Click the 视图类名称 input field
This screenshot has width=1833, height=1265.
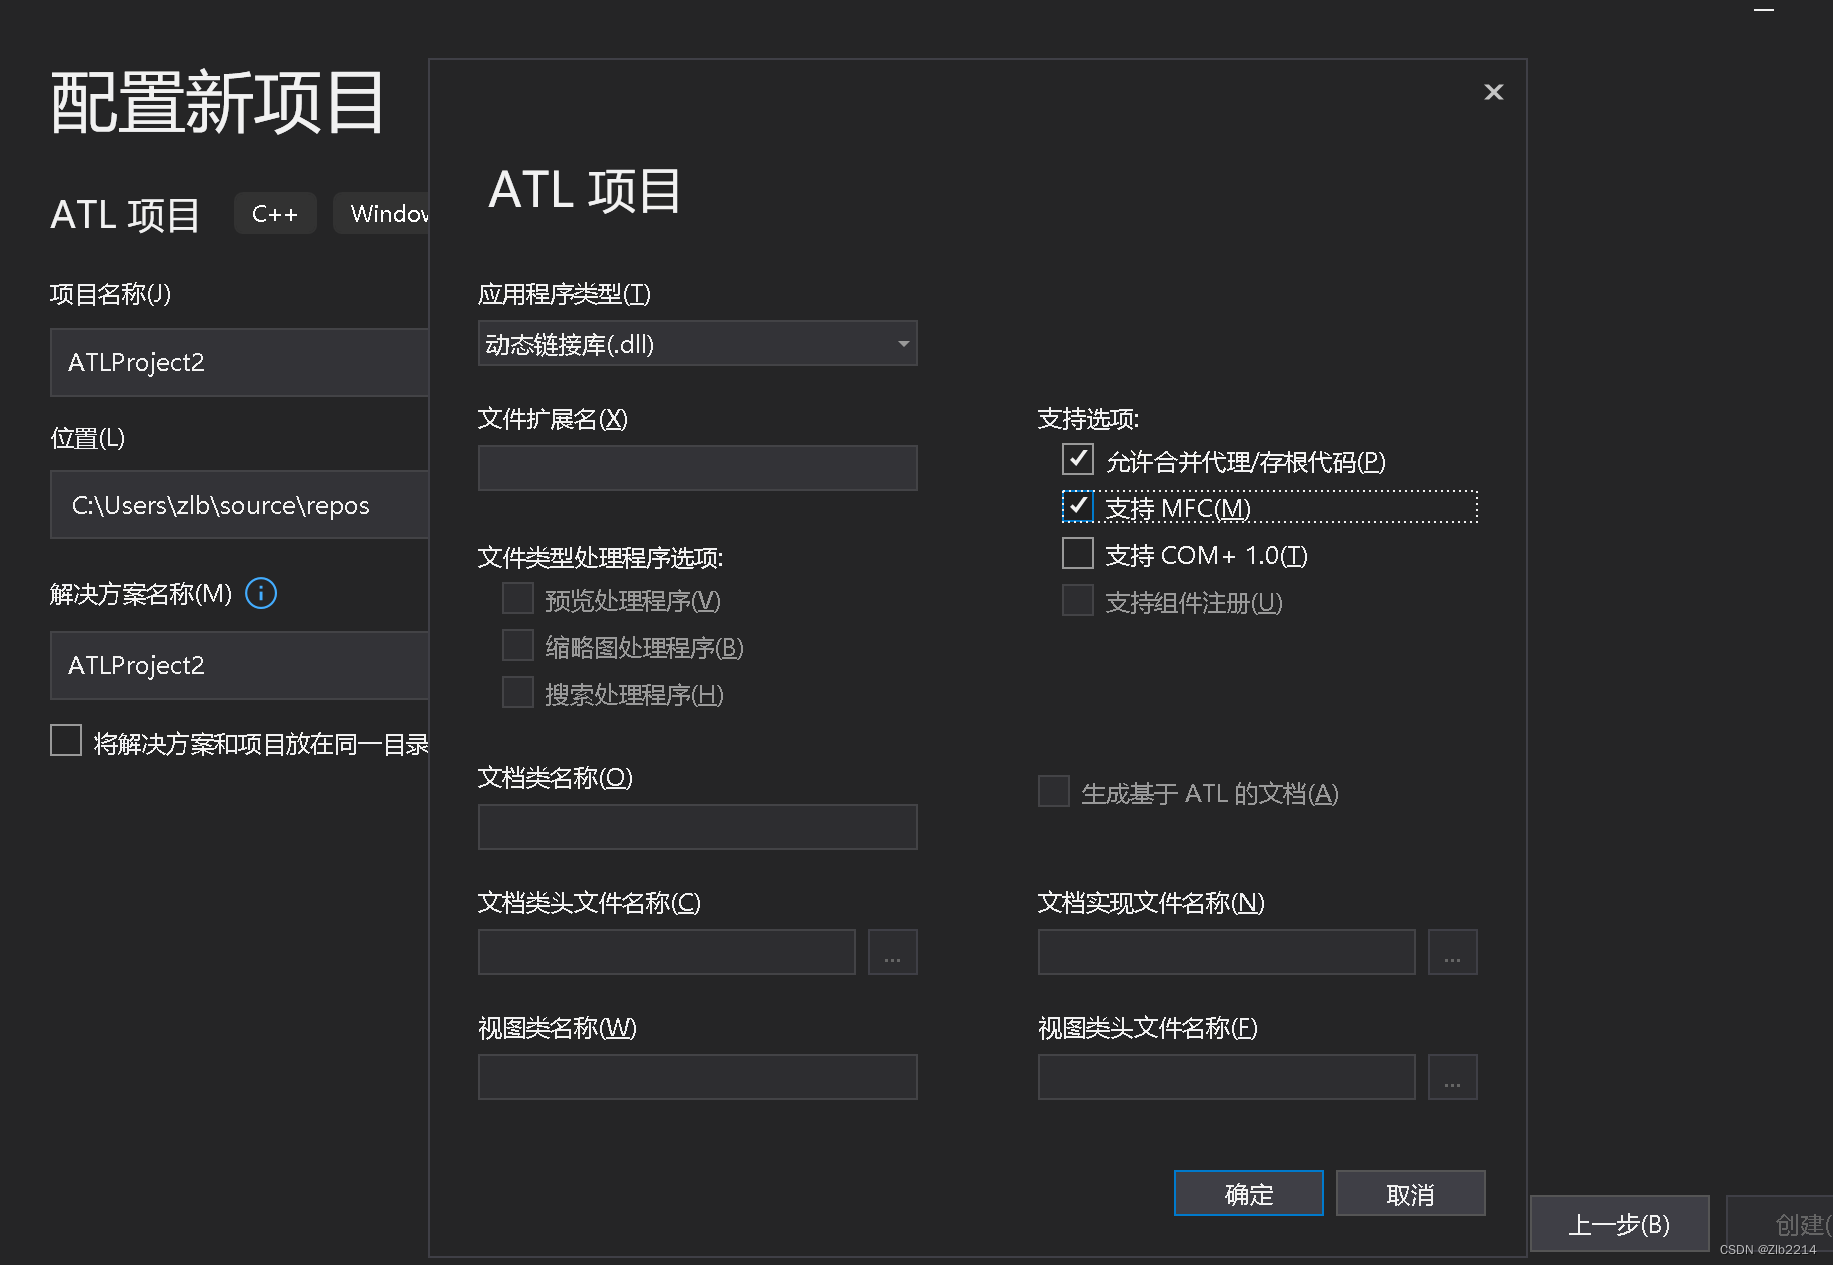pyautogui.click(x=697, y=1077)
